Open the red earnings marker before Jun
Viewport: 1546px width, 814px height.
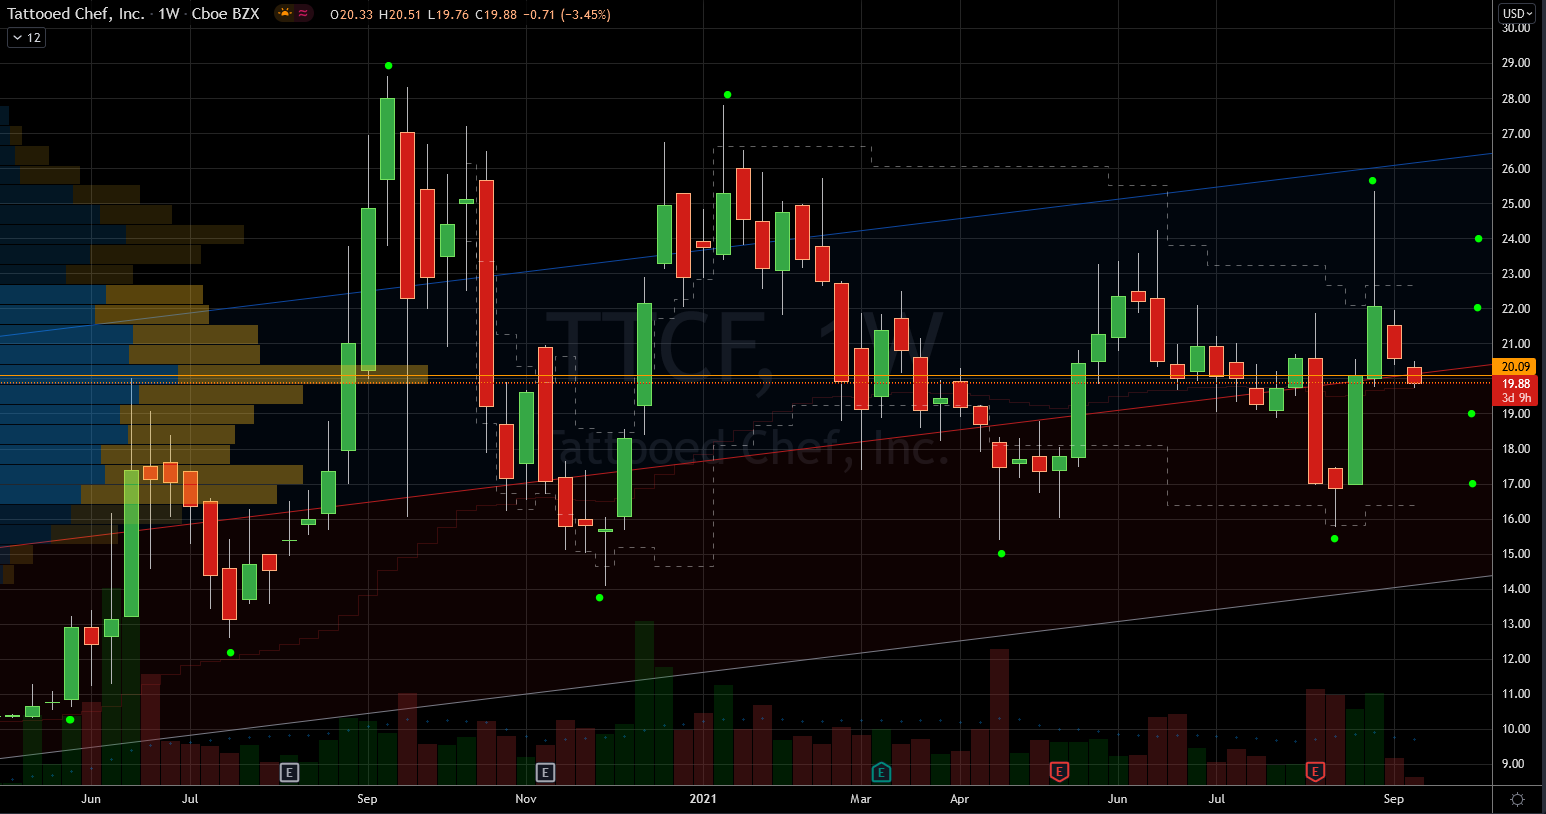(x=1058, y=772)
